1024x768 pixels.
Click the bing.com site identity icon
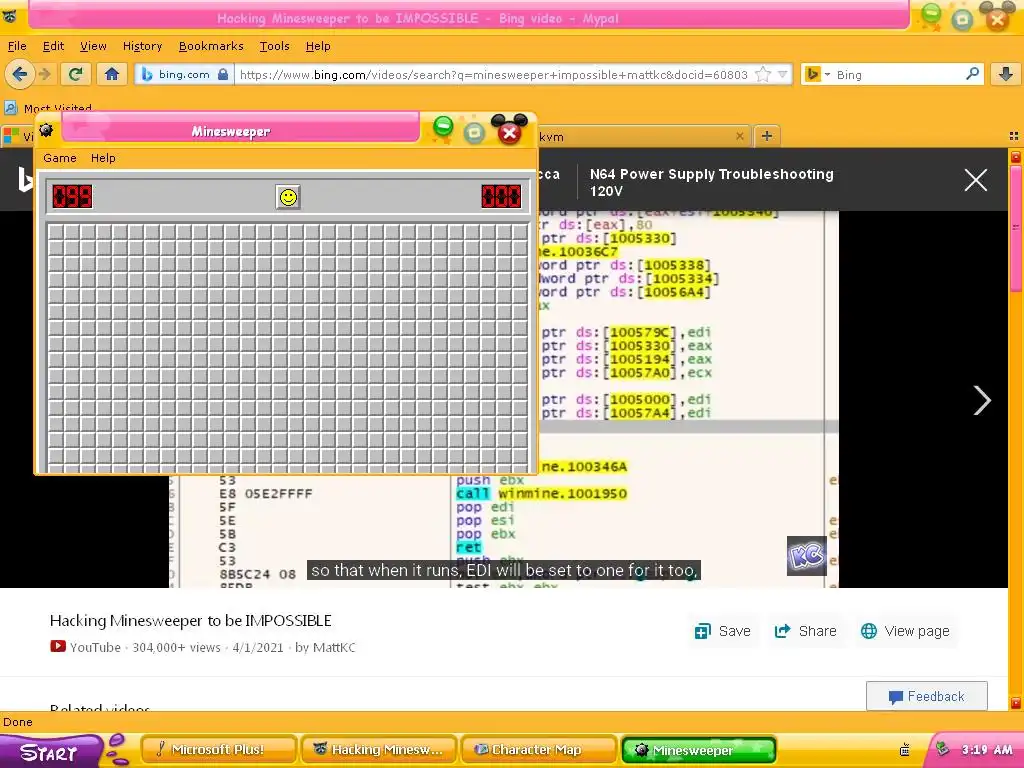(x=183, y=74)
